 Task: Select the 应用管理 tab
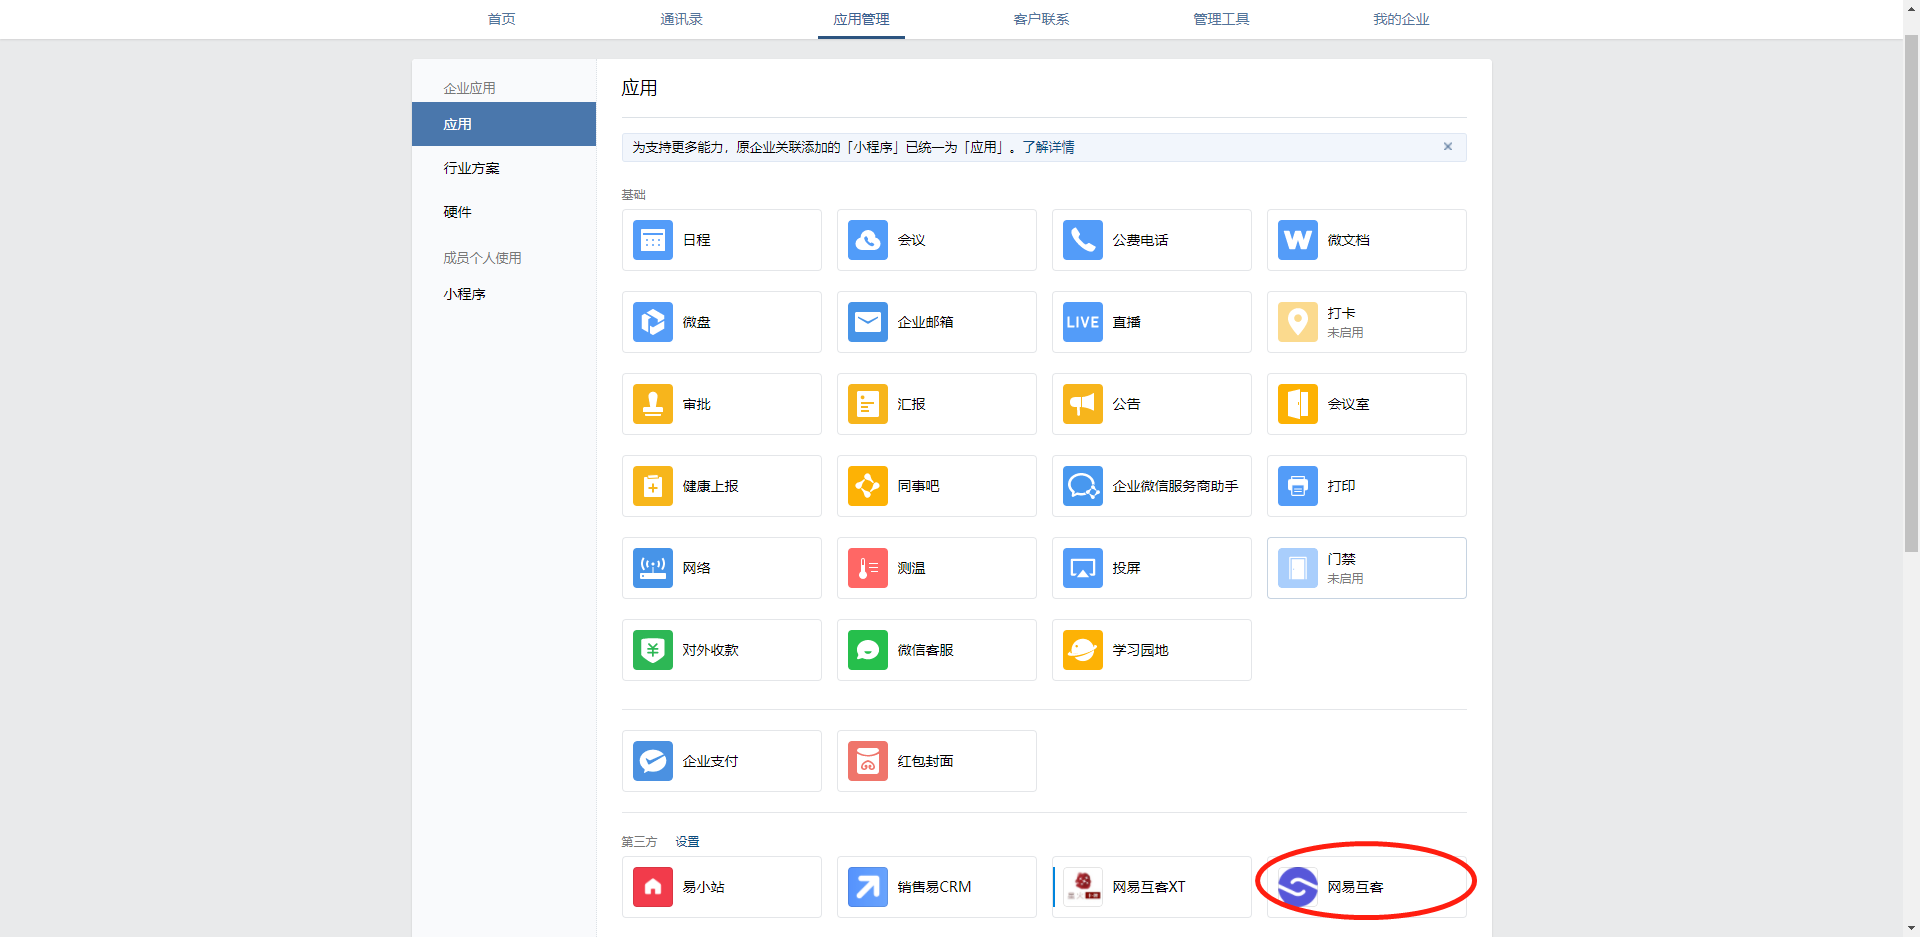861,19
